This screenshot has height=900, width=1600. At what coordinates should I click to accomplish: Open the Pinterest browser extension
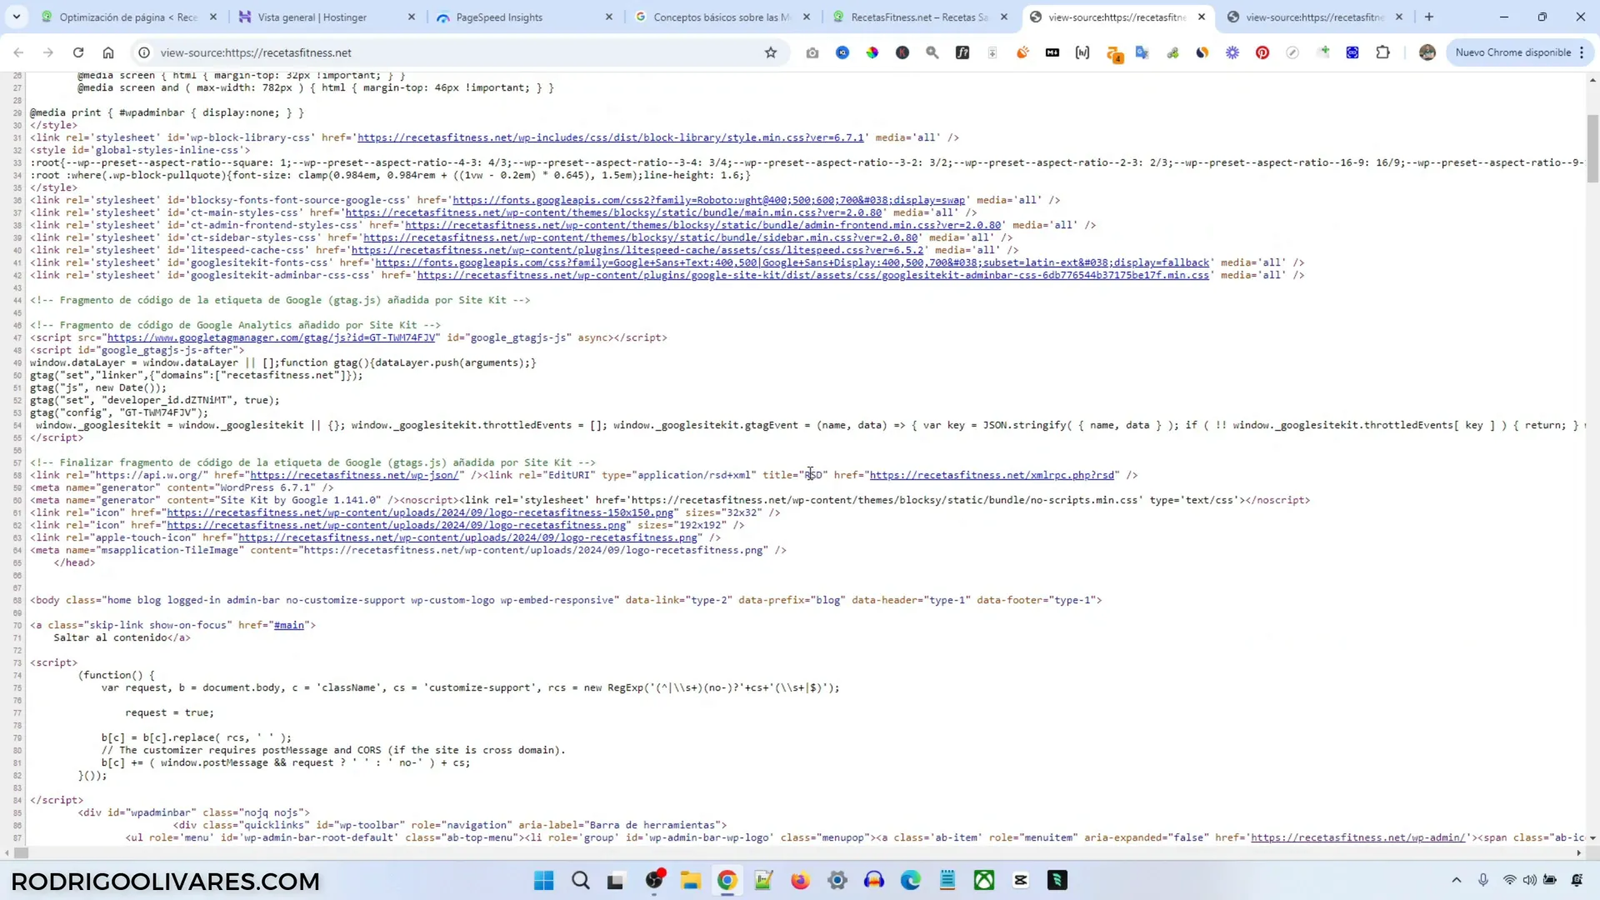1263,52
